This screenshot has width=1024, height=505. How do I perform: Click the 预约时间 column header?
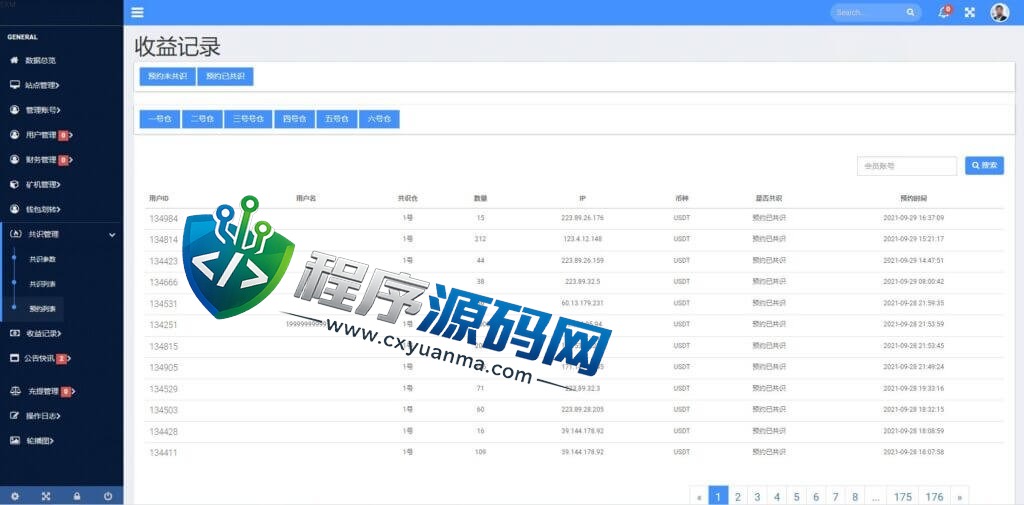[x=913, y=197]
